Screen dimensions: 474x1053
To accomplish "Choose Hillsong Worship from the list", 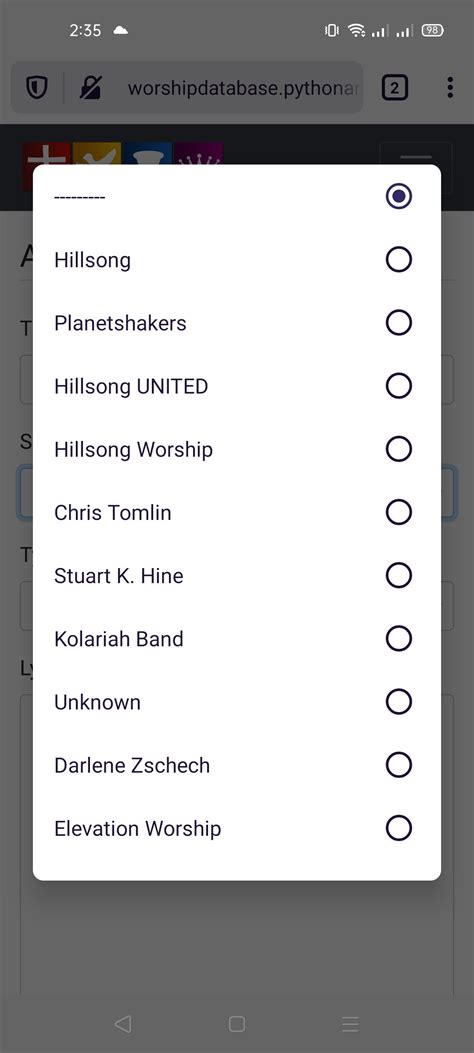I will pyautogui.click(x=237, y=449).
